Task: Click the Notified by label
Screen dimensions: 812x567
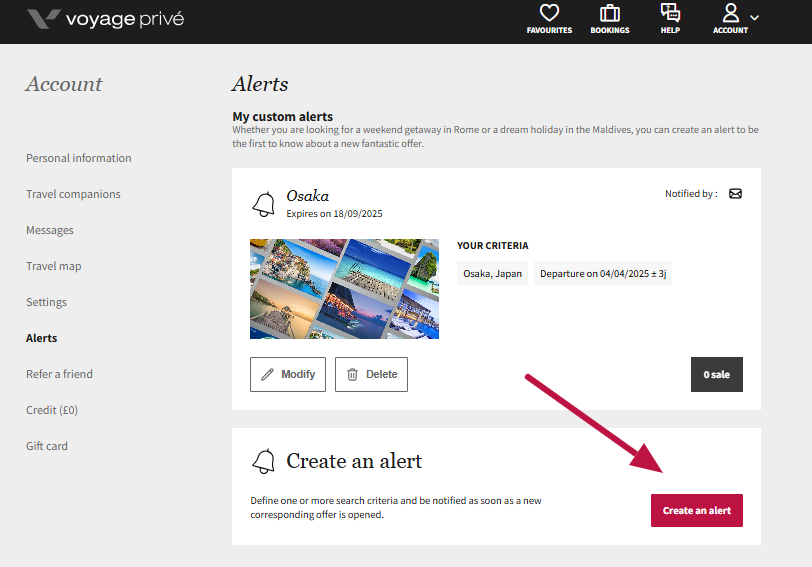Action: click(x=691, y=194)
